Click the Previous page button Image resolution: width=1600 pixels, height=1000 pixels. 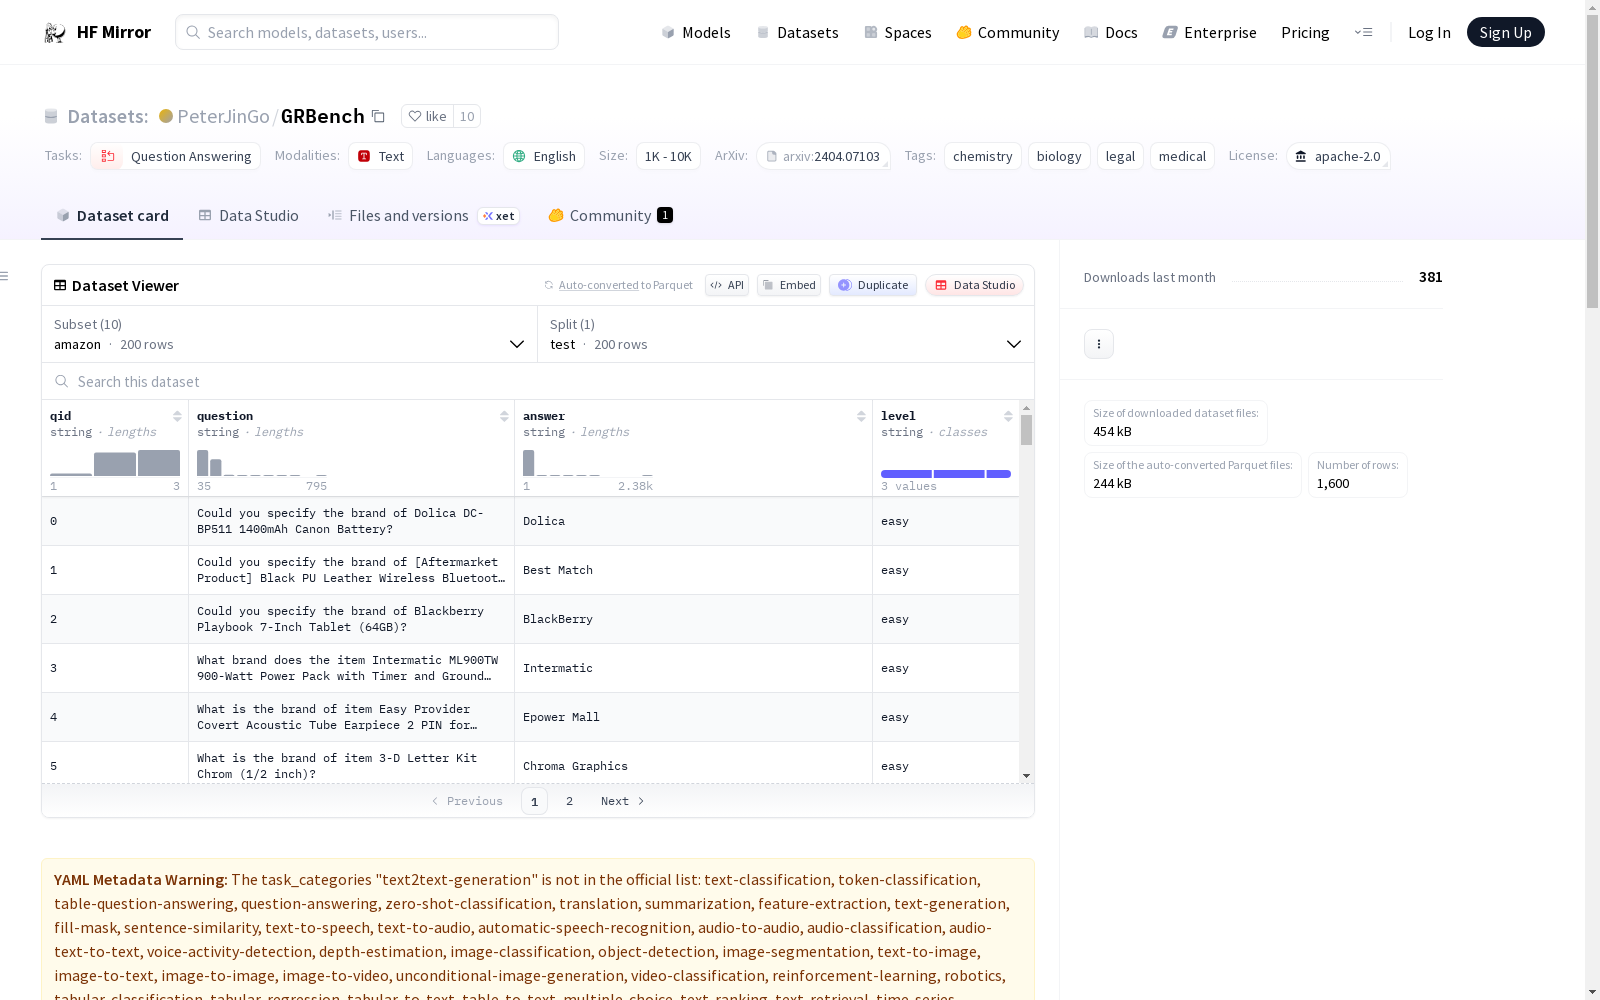467,801
